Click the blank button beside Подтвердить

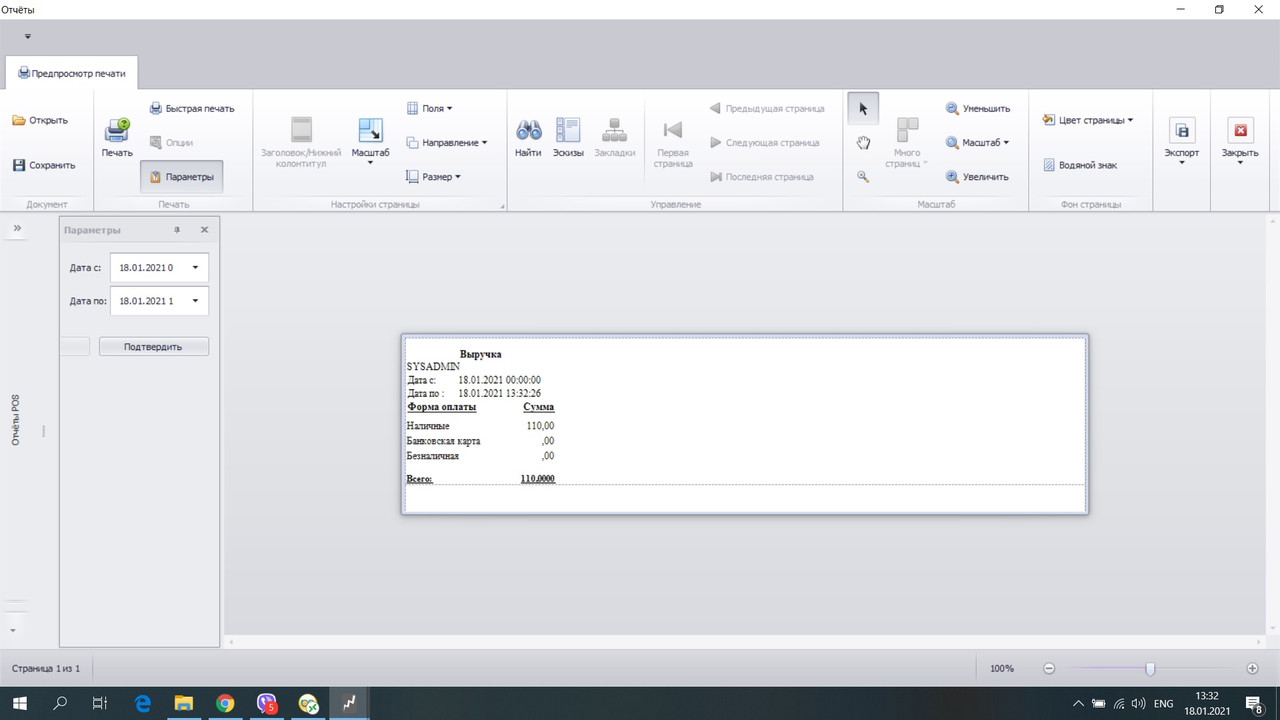[x=76, y=347]
